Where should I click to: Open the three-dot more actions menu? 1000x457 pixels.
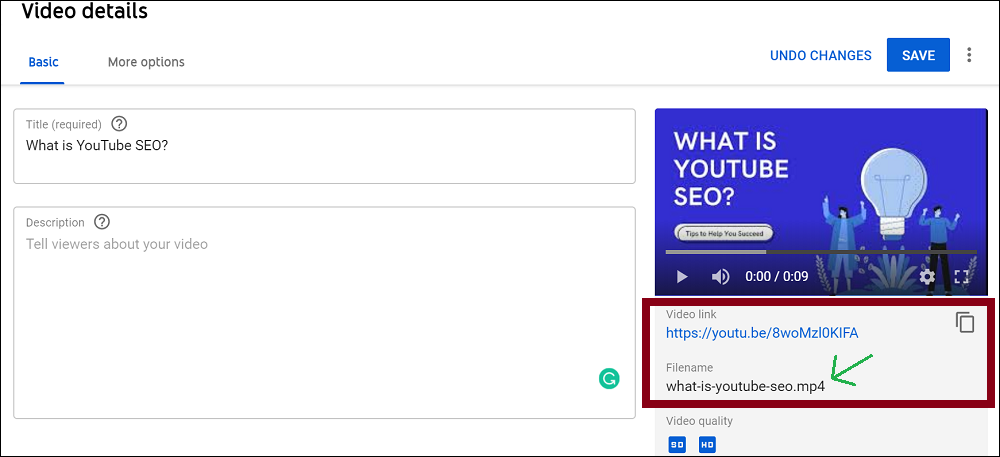pyautogui.click(x=969, y=55)
